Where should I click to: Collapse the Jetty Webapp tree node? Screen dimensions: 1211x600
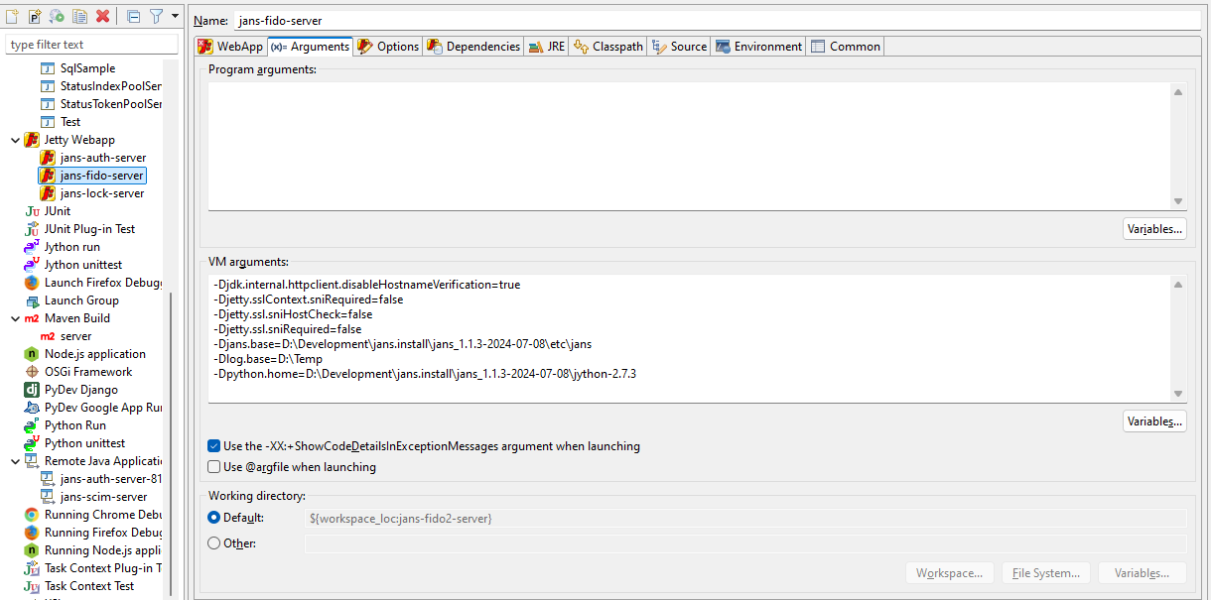tap(15, 140)
